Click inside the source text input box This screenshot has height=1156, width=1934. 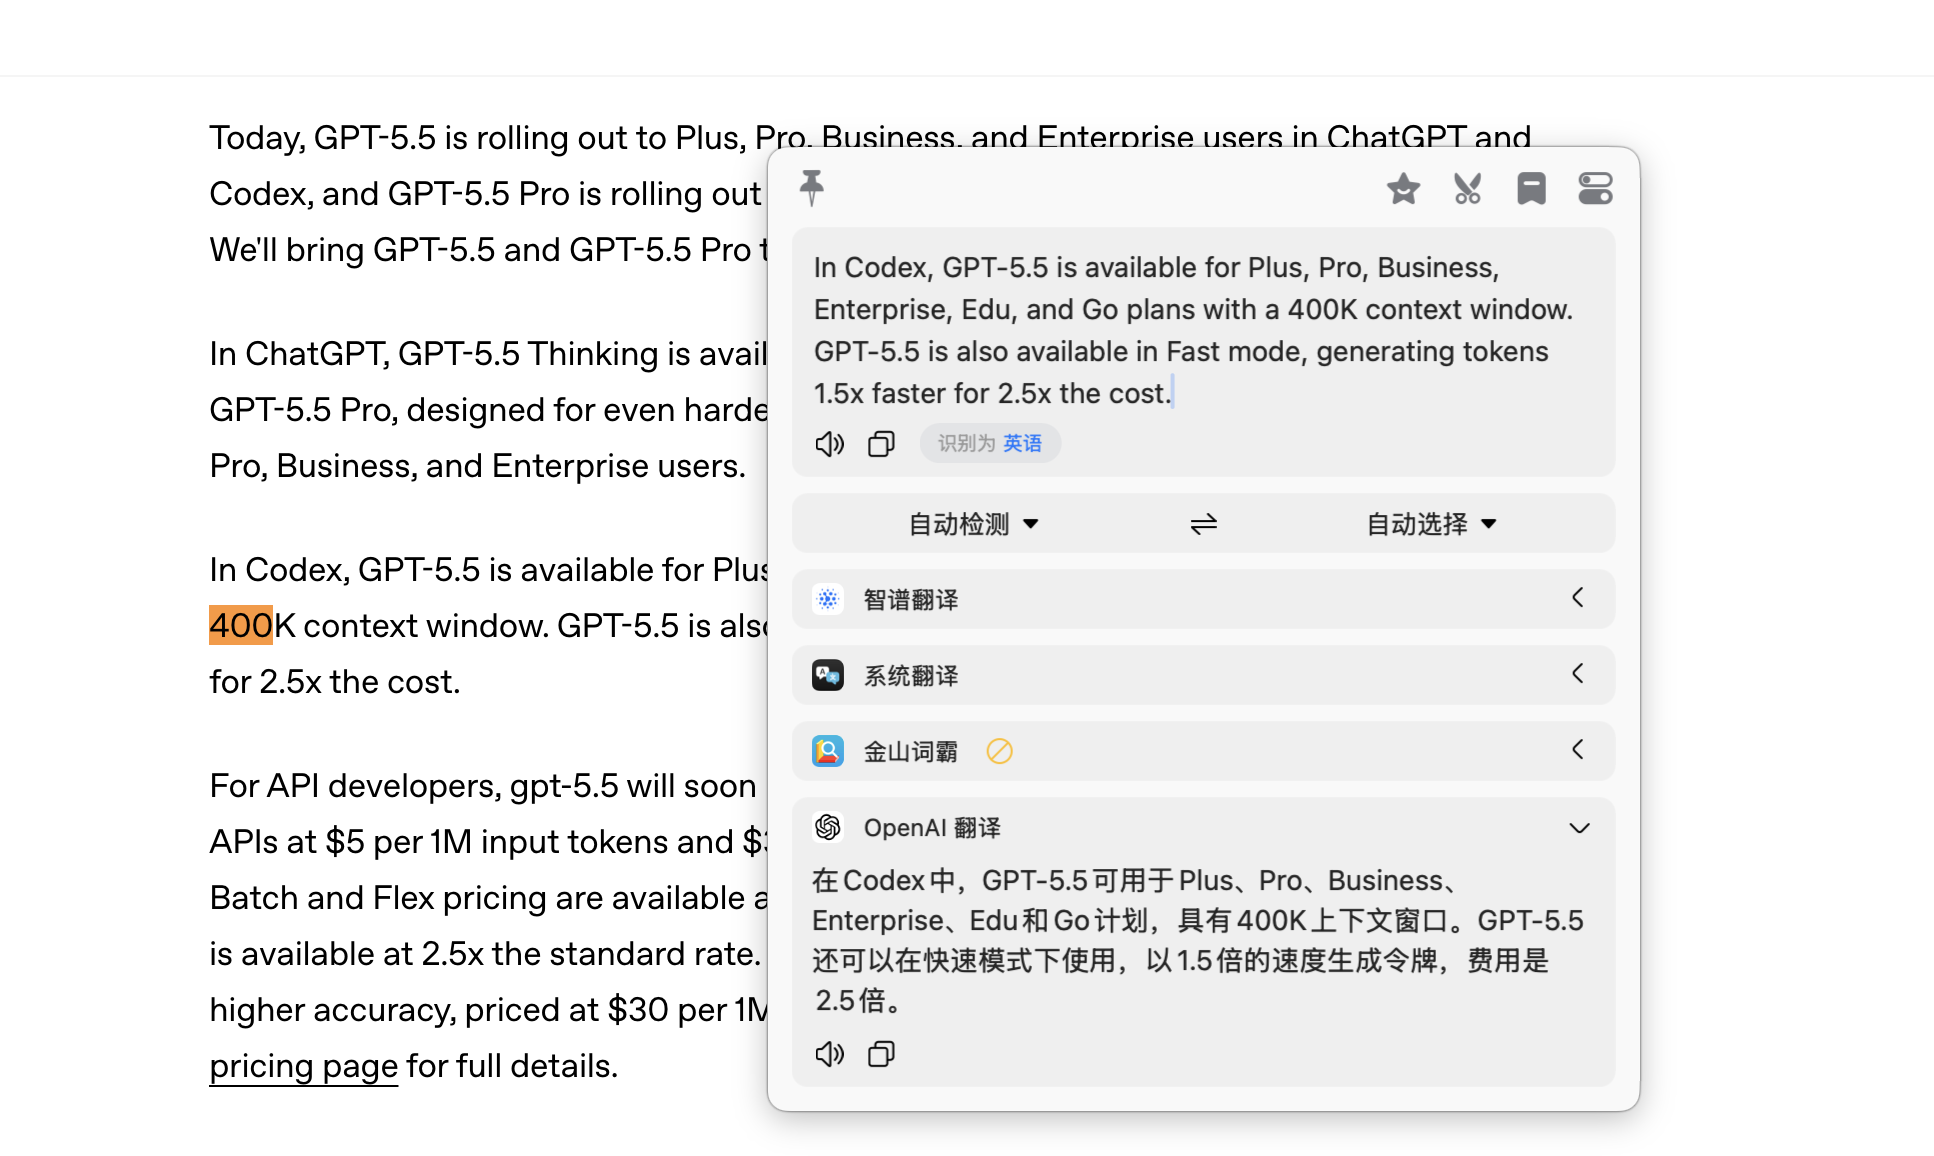point(1203,330)
